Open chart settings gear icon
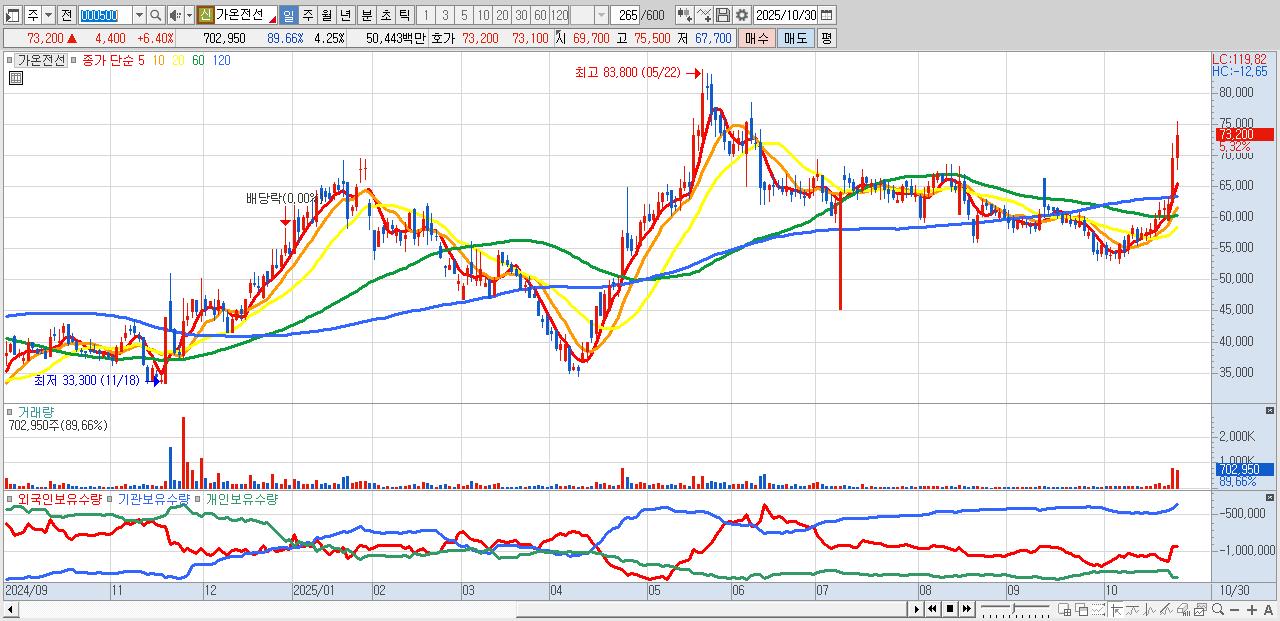1280x621 pixels. point(742,15)
